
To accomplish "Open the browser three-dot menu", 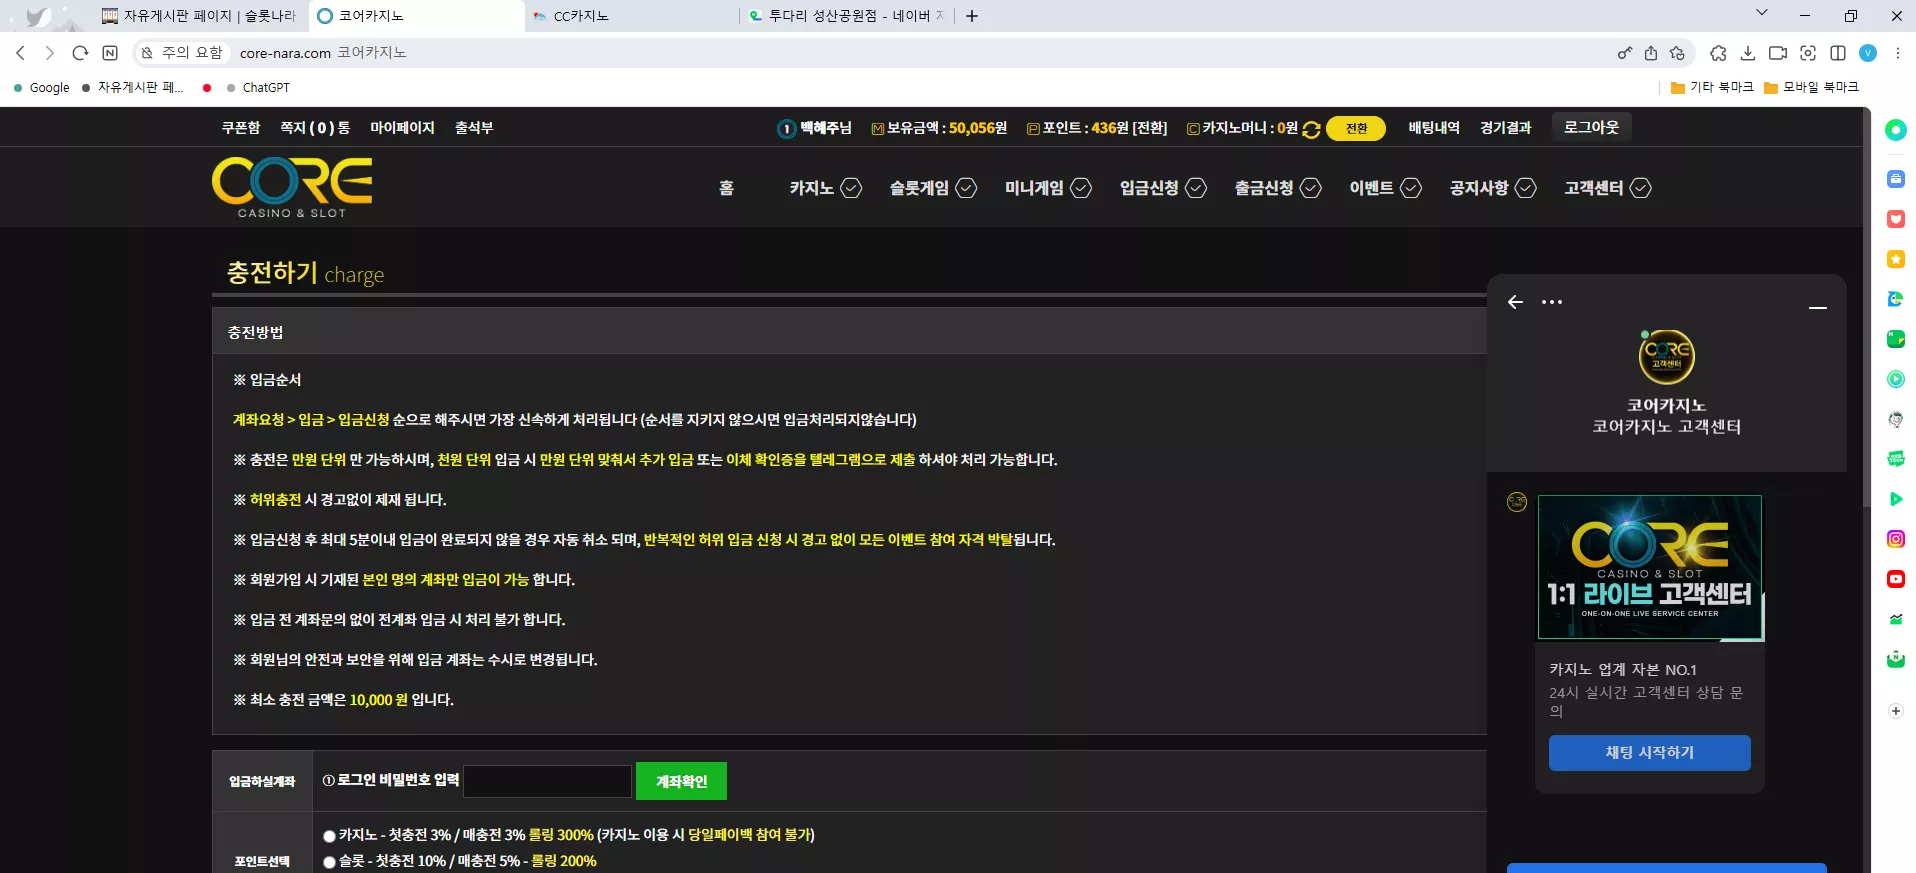I will (x=1898, y=53).
